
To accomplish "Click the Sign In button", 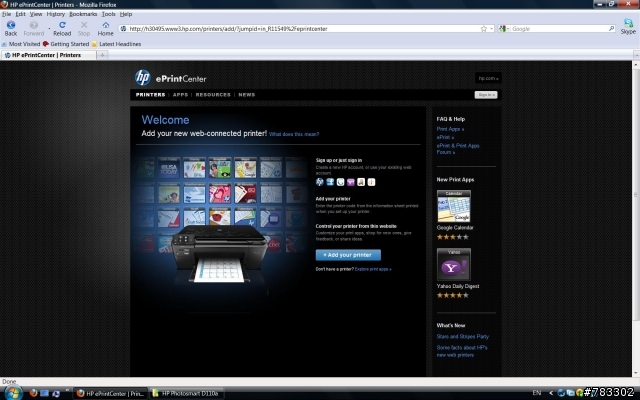I will click(486, 95).
